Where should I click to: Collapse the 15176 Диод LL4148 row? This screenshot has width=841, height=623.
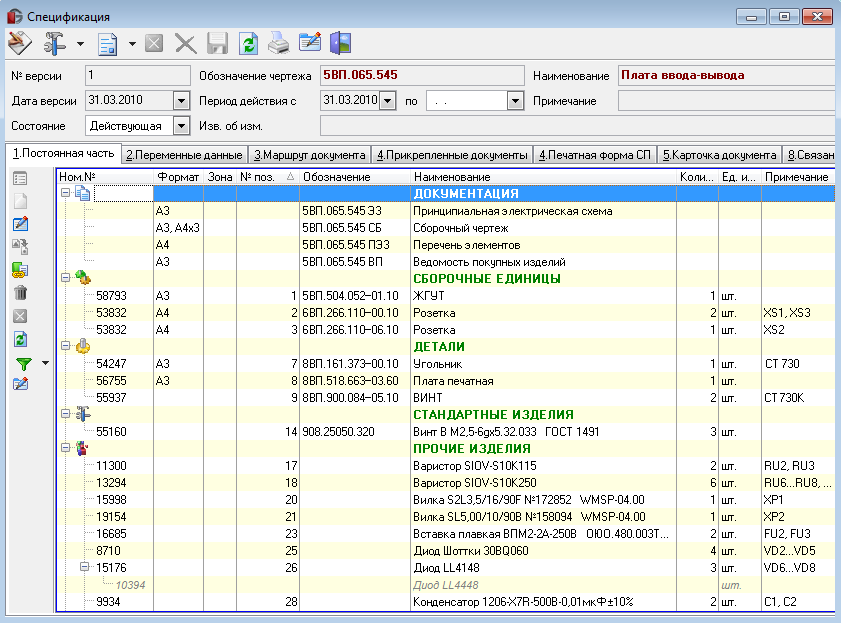click(x=84, y=567)
